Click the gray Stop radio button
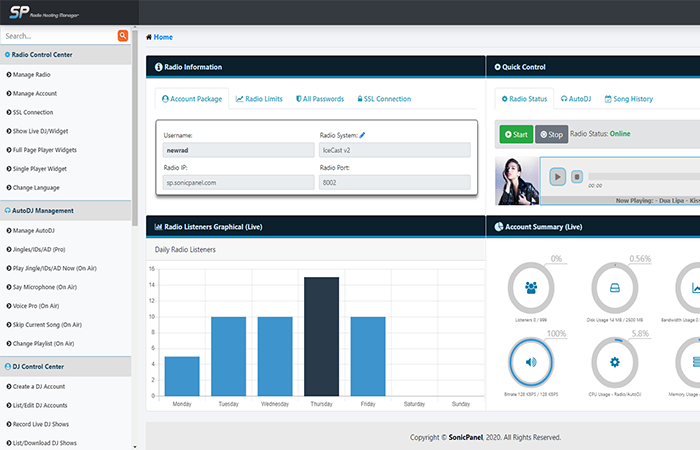Screen dimensions: 700x450 (x=551, y=134)
